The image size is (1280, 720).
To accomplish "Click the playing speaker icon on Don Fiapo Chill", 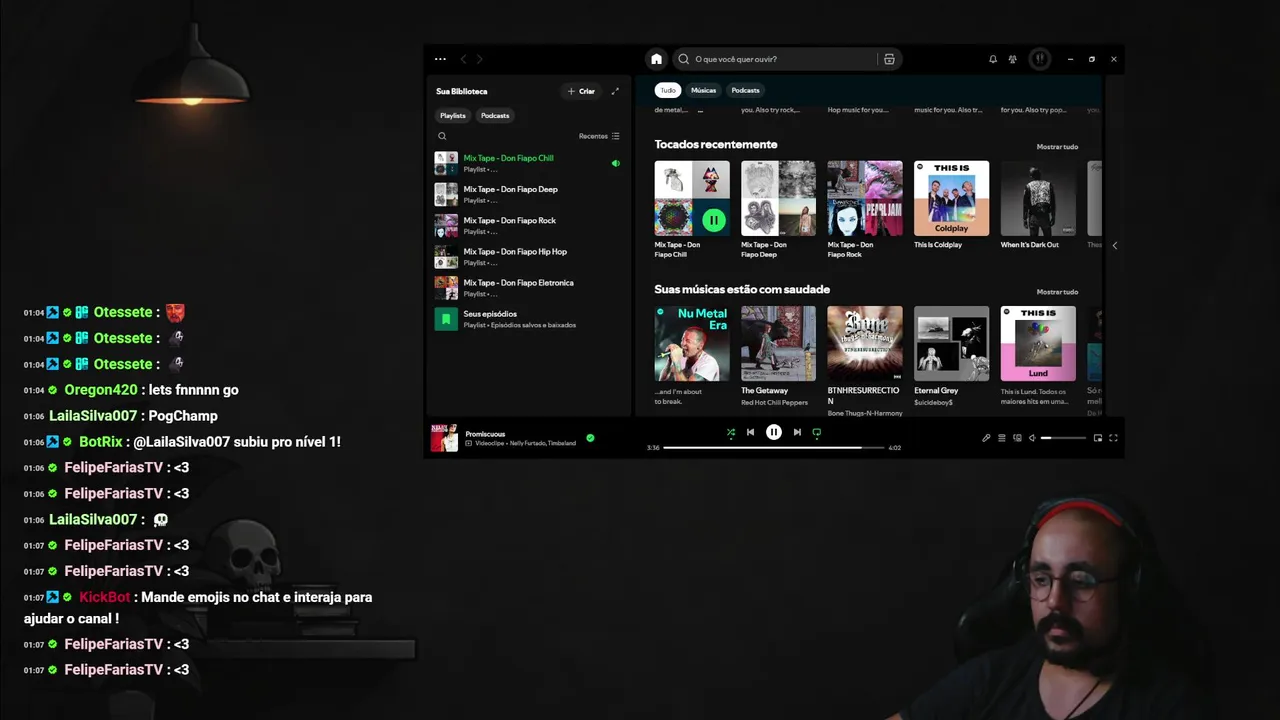I will [x=615, y=163].
